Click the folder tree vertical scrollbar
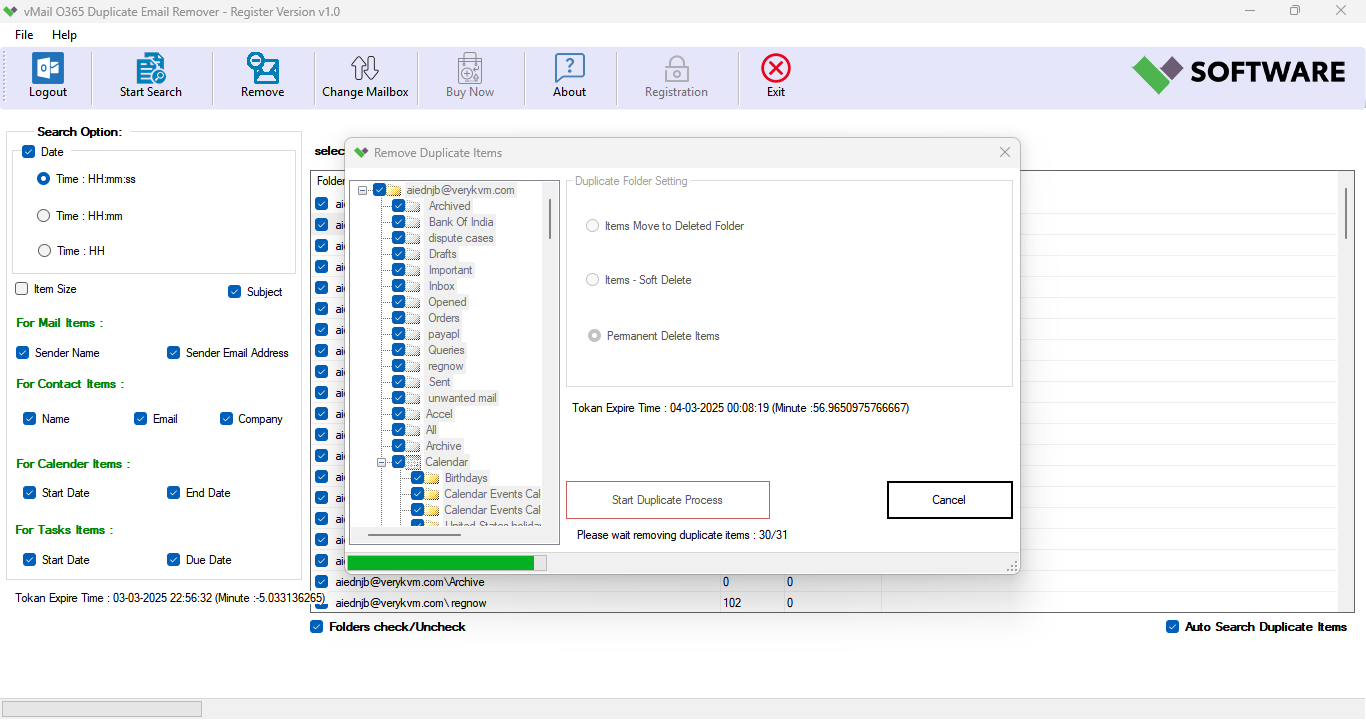Screen dimensions: 1366x720 click(550, 218)
